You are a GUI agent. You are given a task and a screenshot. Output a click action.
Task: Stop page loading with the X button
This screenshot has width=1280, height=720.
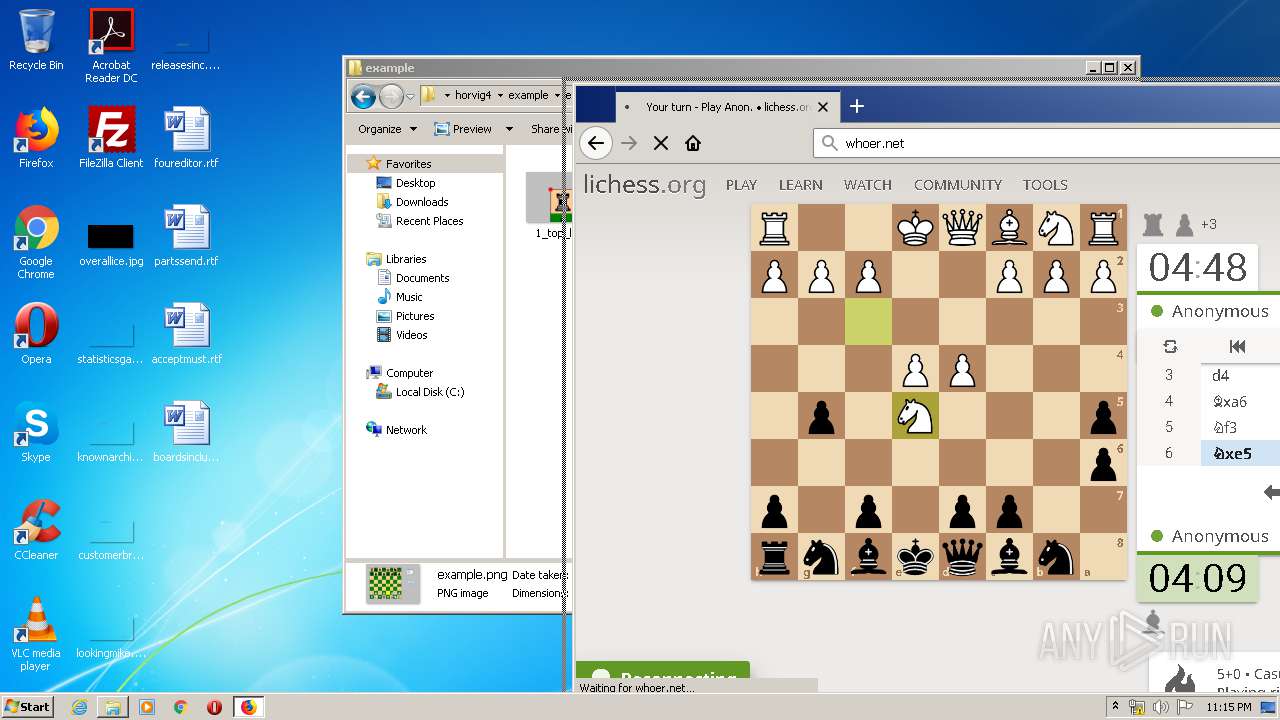pos(661,143)
